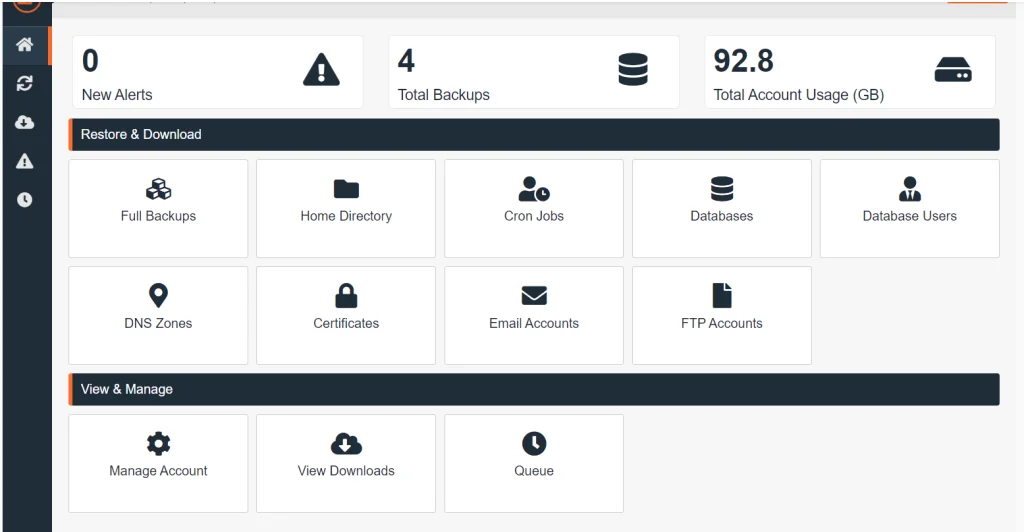Click the Manage Account gear icon
1024x532 pixels.
click(158, 444)
